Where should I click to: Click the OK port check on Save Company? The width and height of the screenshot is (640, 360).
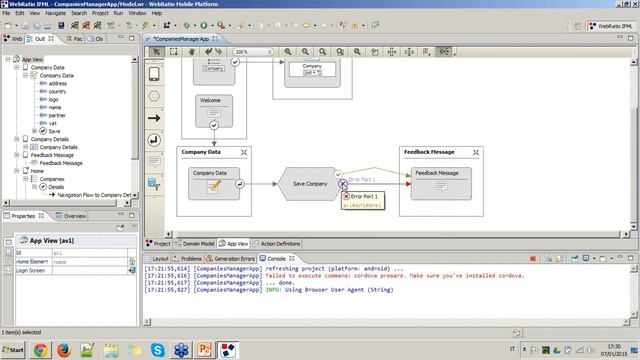pyautogui.click(x=338, y=174)
